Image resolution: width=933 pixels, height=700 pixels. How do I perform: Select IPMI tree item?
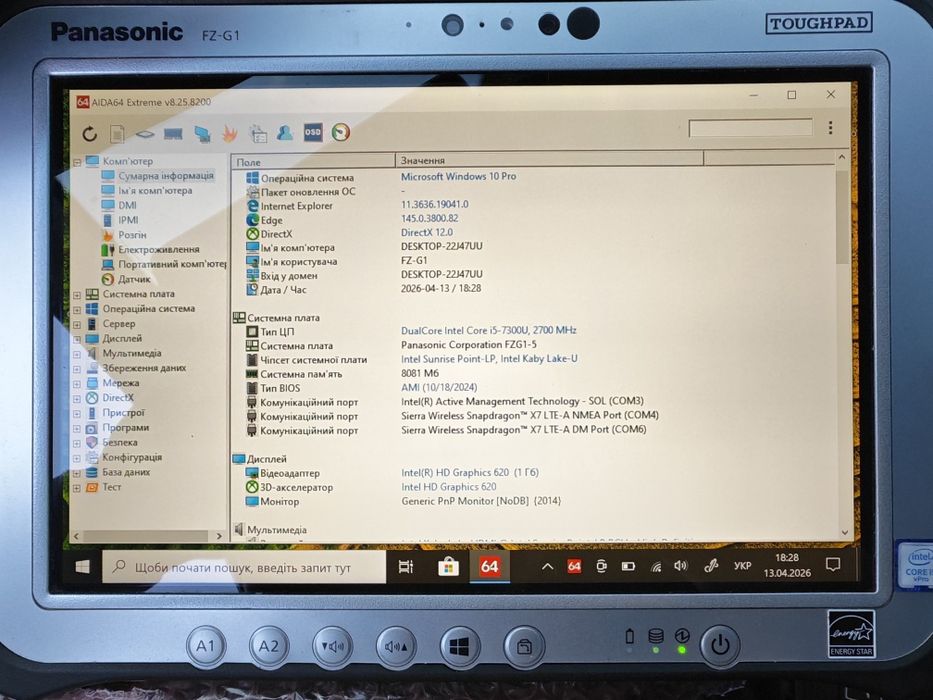coord(128,220)
